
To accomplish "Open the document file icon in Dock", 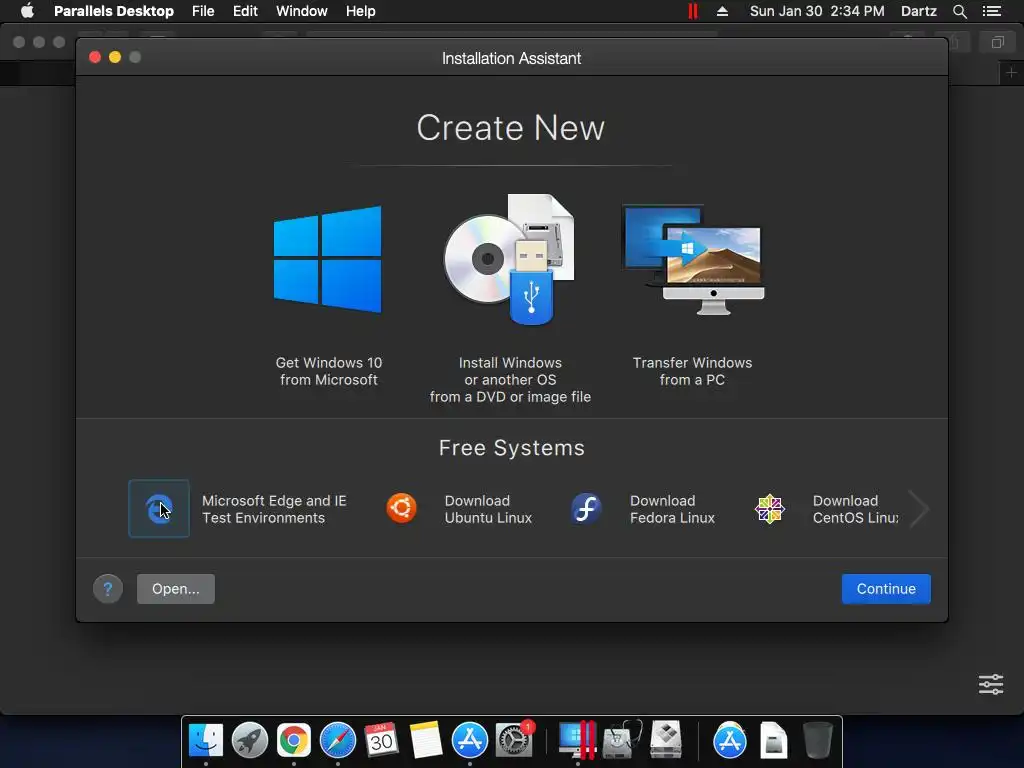I will click(773, 740).
